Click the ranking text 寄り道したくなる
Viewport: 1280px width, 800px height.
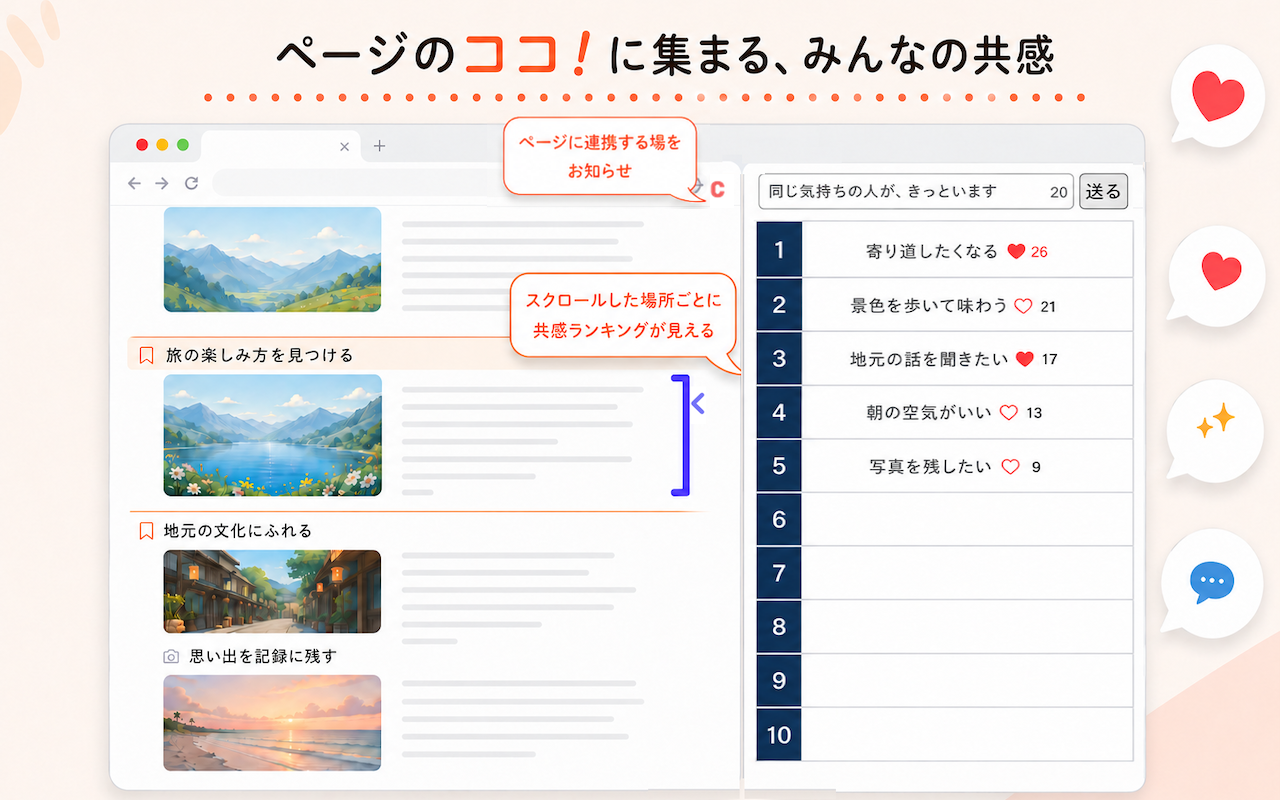point(932,252)
